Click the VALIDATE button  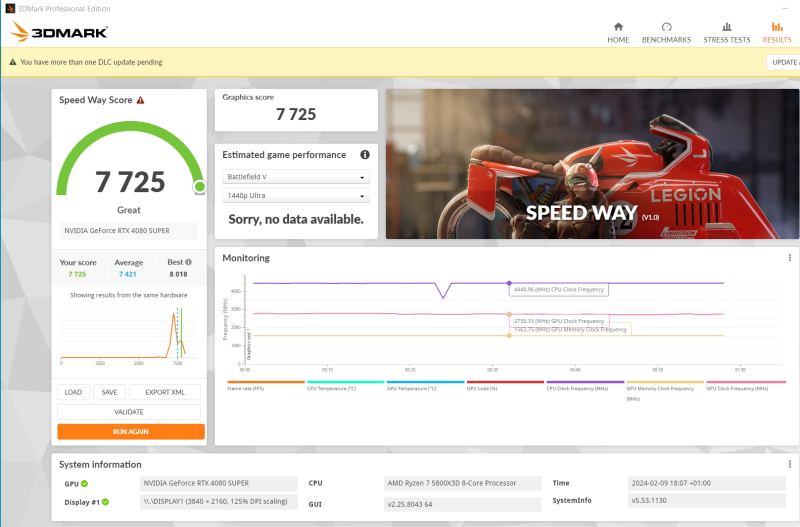tap(129, 412)
